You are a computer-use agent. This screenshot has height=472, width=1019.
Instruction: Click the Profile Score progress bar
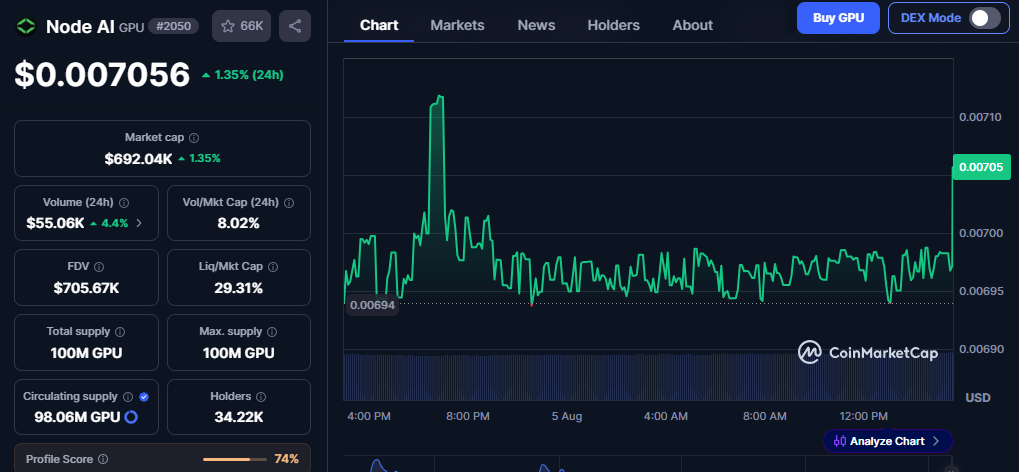(235, 459)
